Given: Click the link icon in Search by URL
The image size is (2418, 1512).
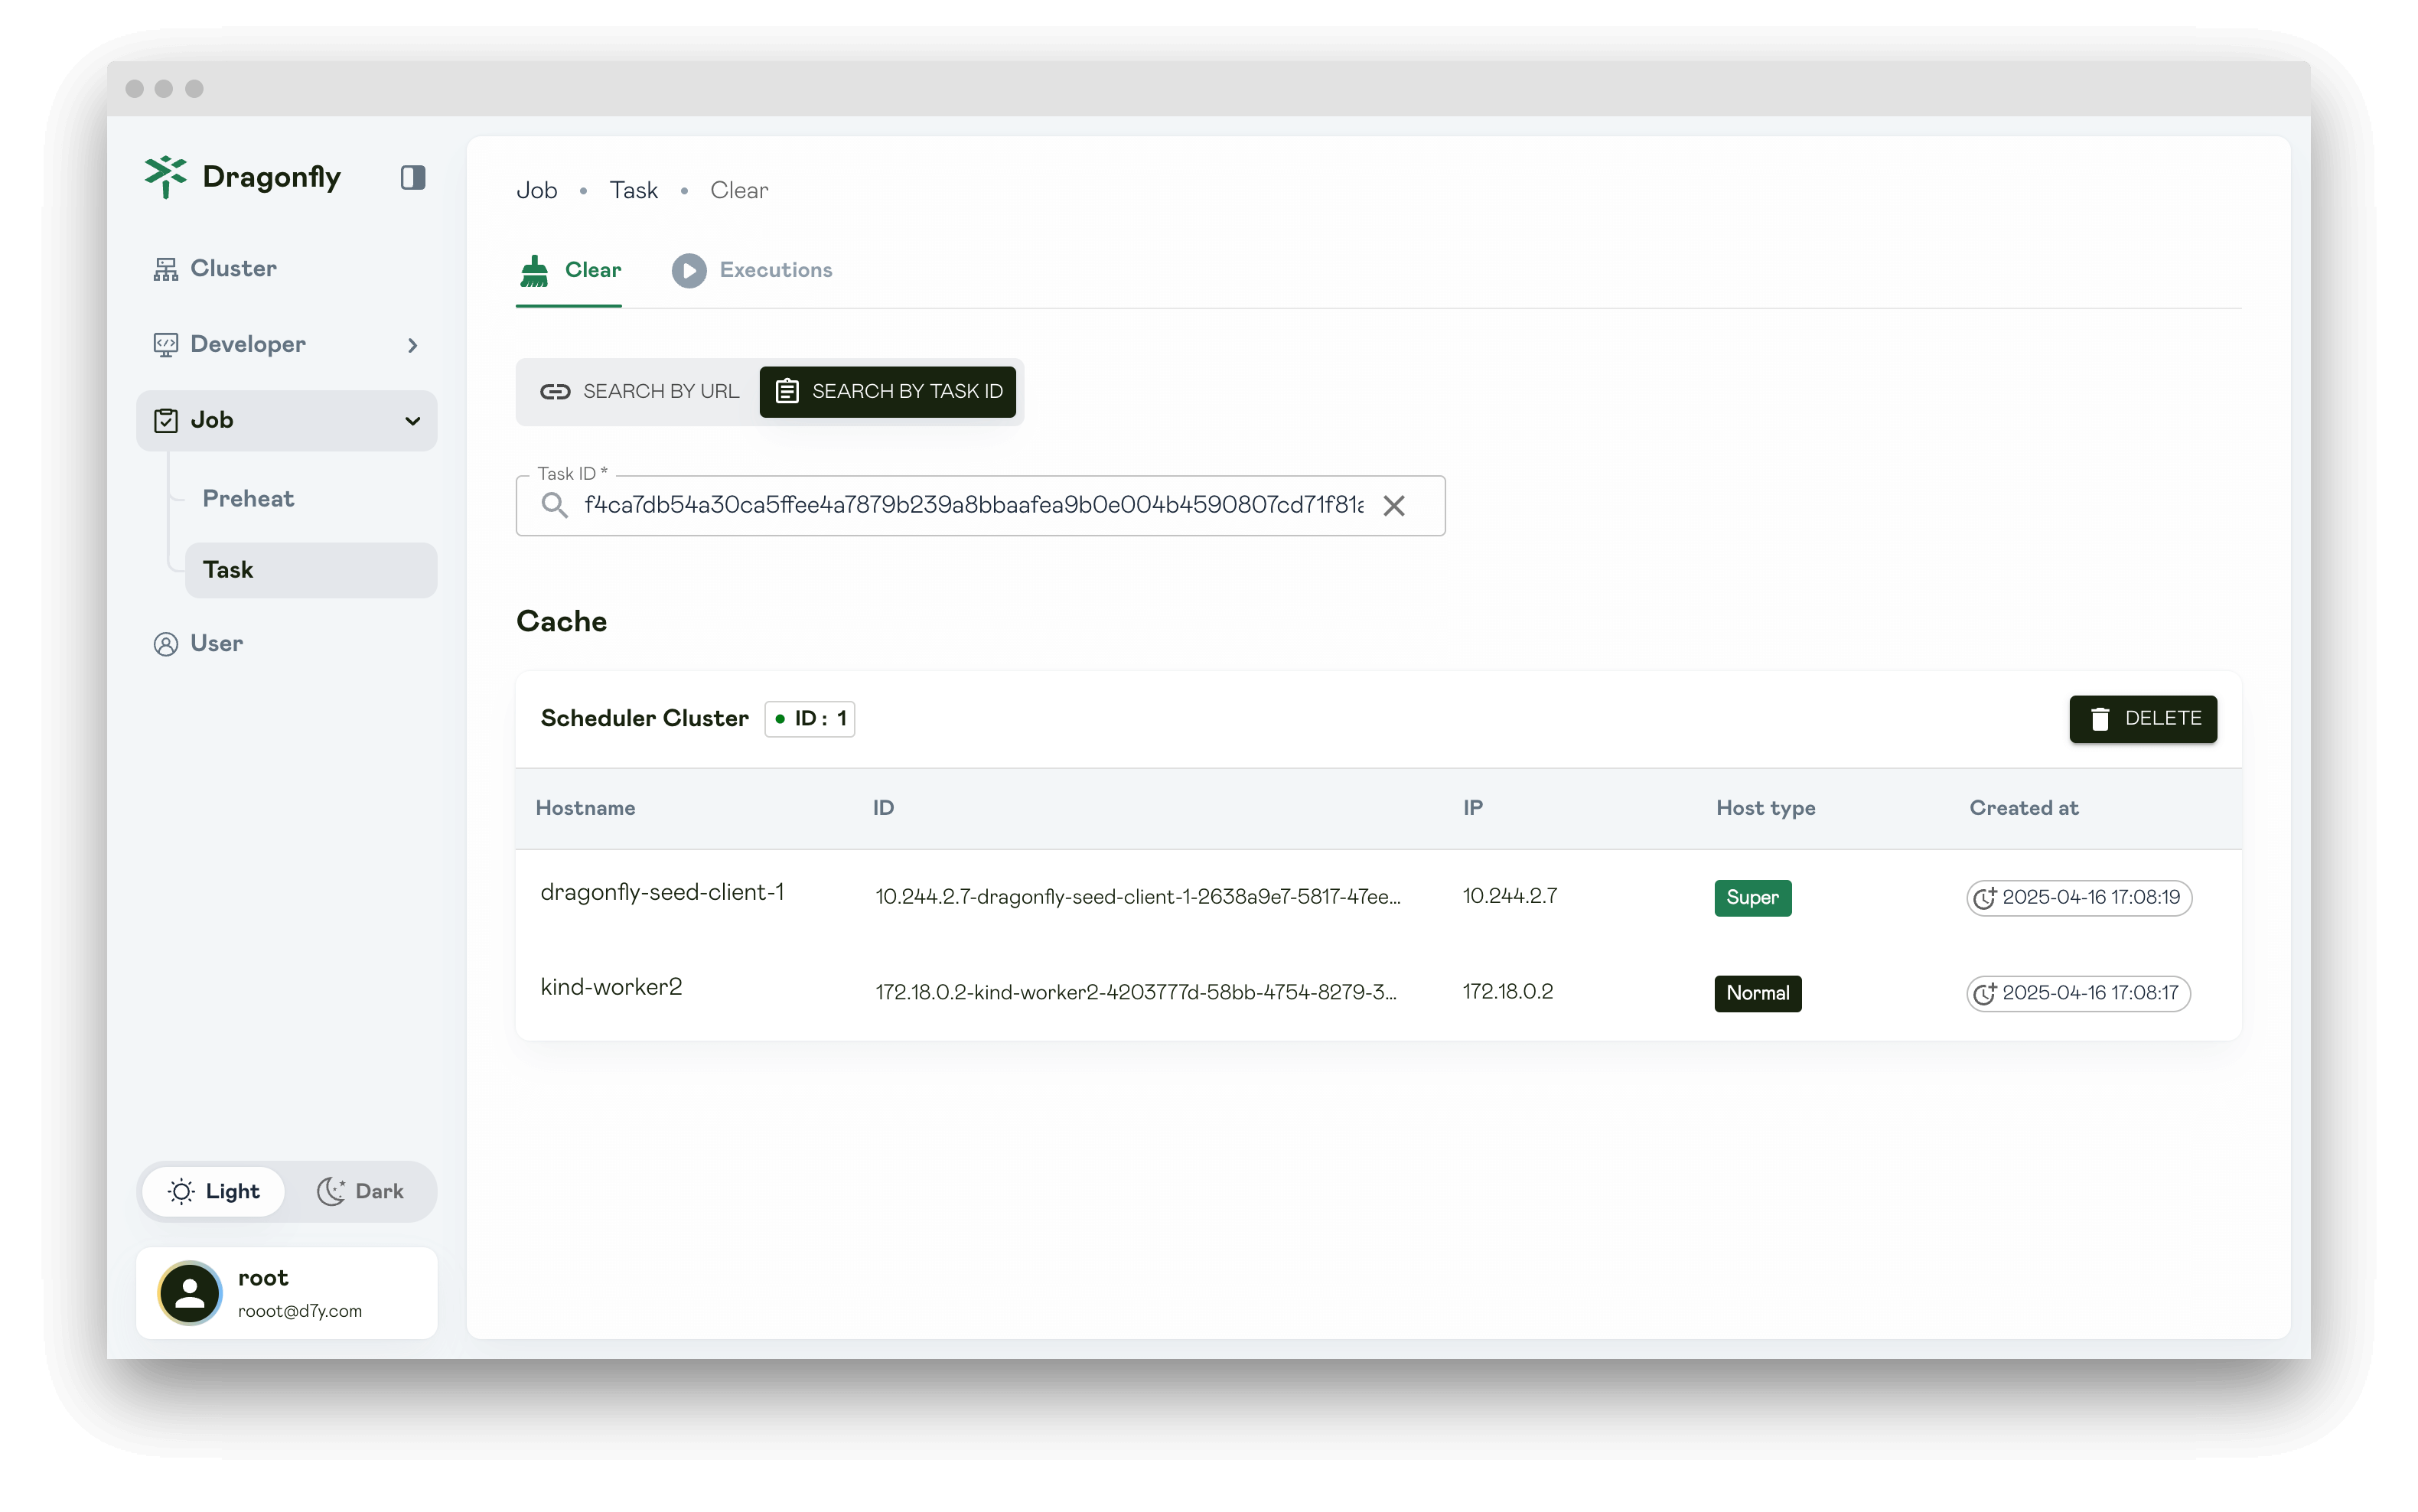Looking at the screenshot, I should point(555,392).
